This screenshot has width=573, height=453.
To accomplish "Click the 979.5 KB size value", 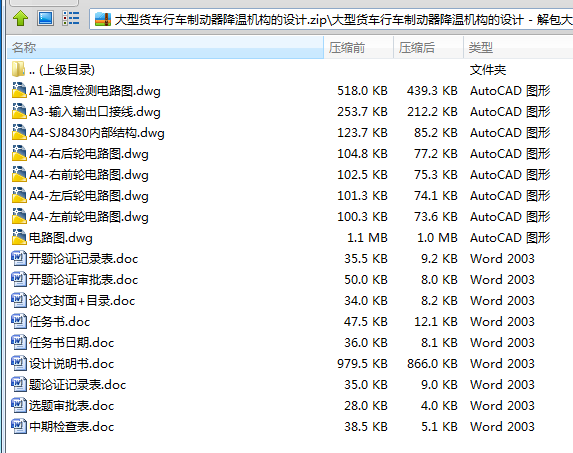I will (362, 364).
